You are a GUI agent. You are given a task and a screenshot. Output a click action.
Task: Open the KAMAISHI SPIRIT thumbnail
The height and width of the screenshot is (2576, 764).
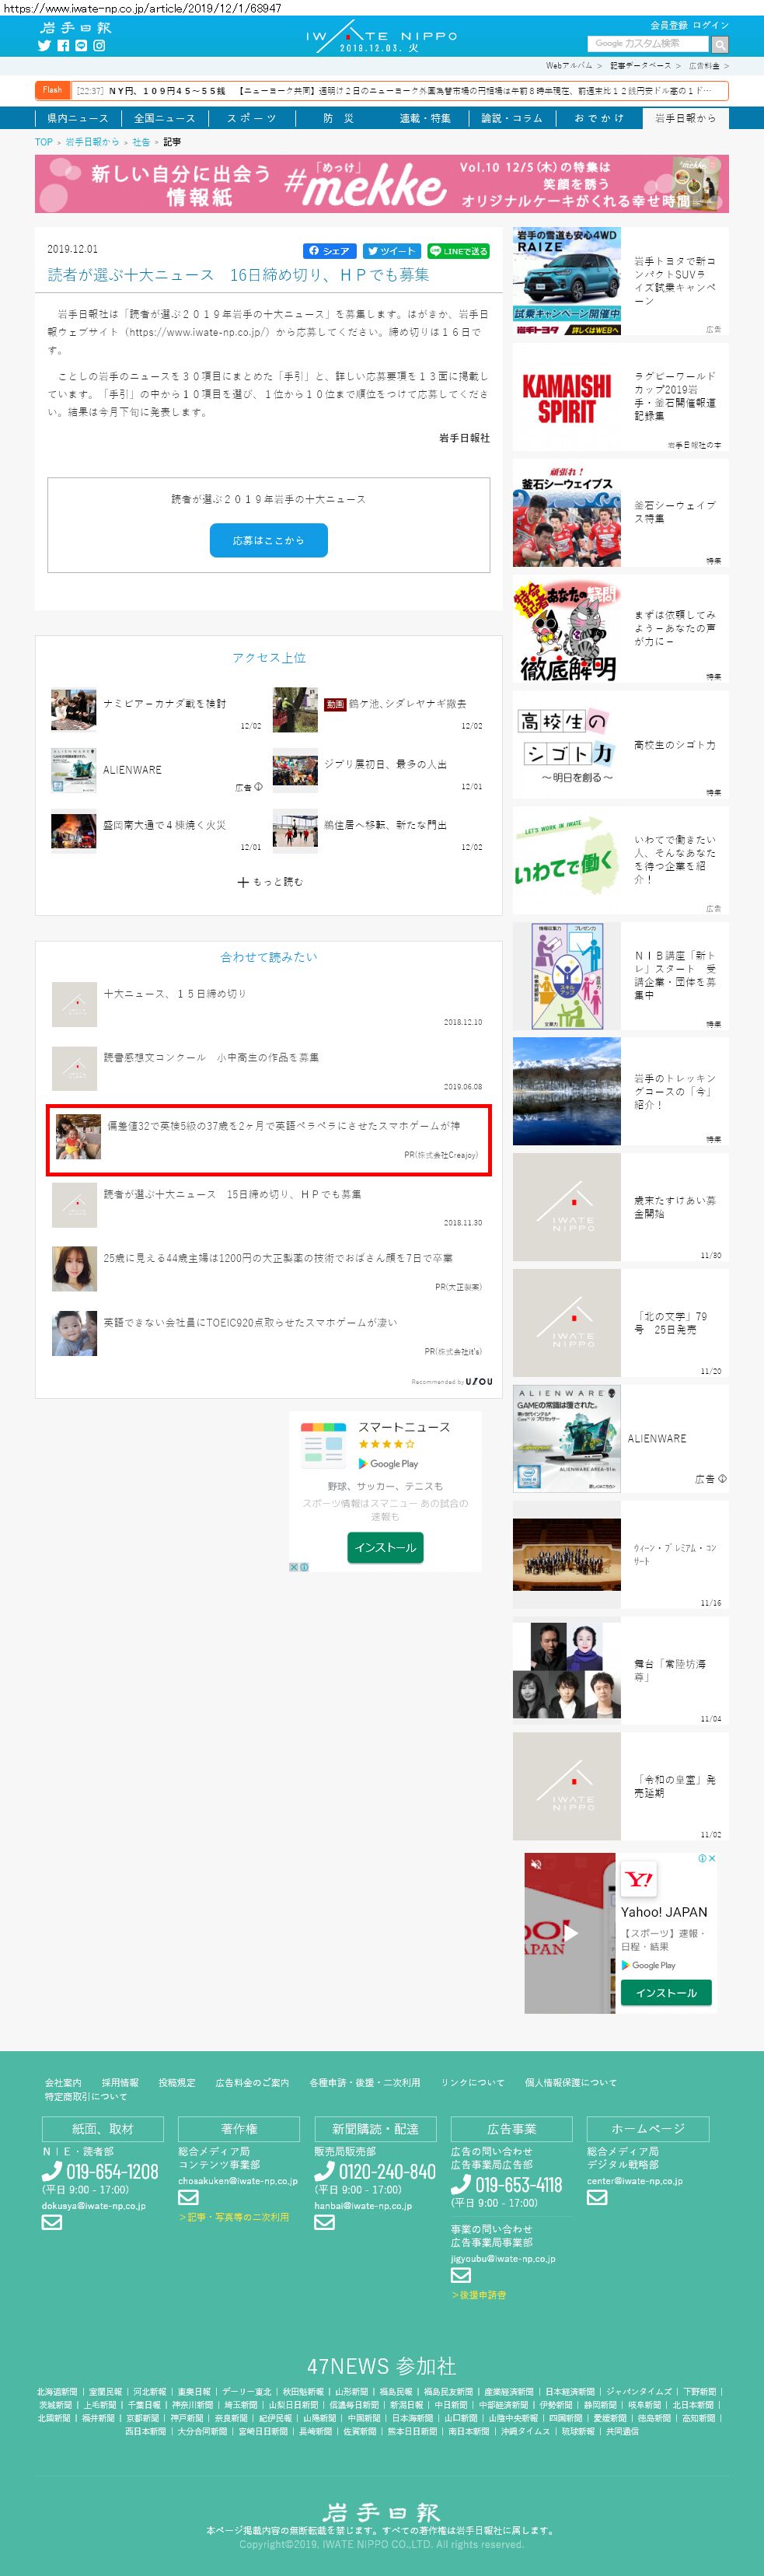point(566,397)
